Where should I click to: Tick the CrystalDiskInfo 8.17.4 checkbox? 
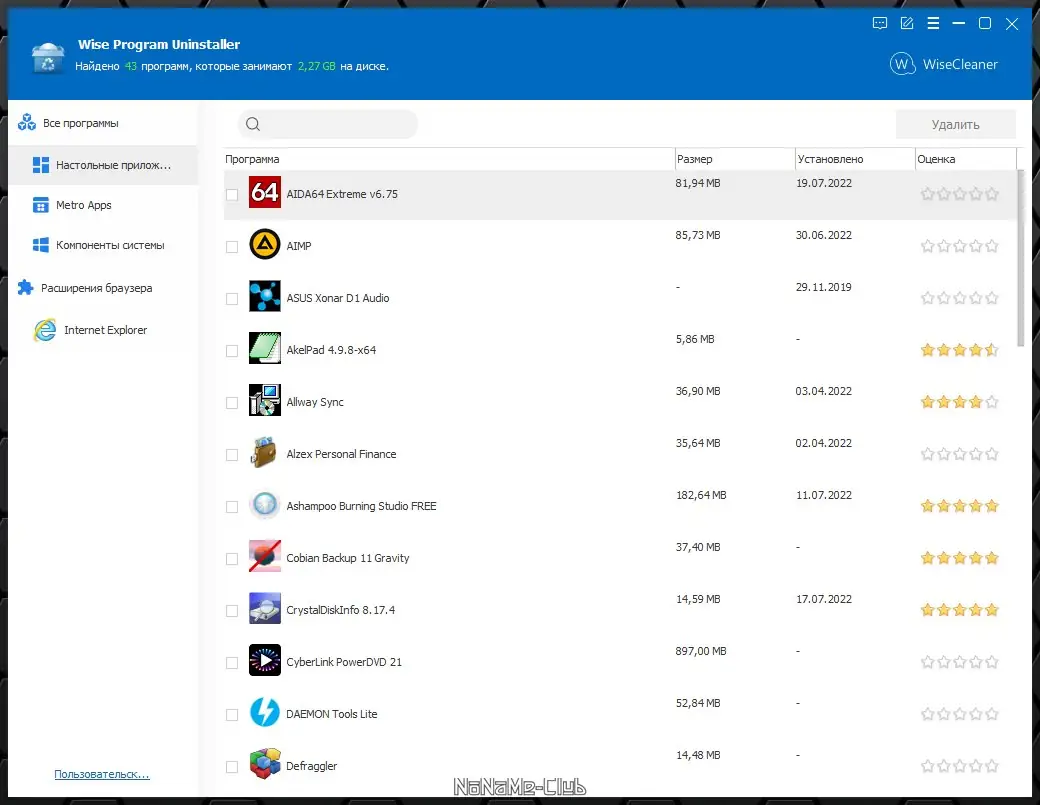pos(231,611)
